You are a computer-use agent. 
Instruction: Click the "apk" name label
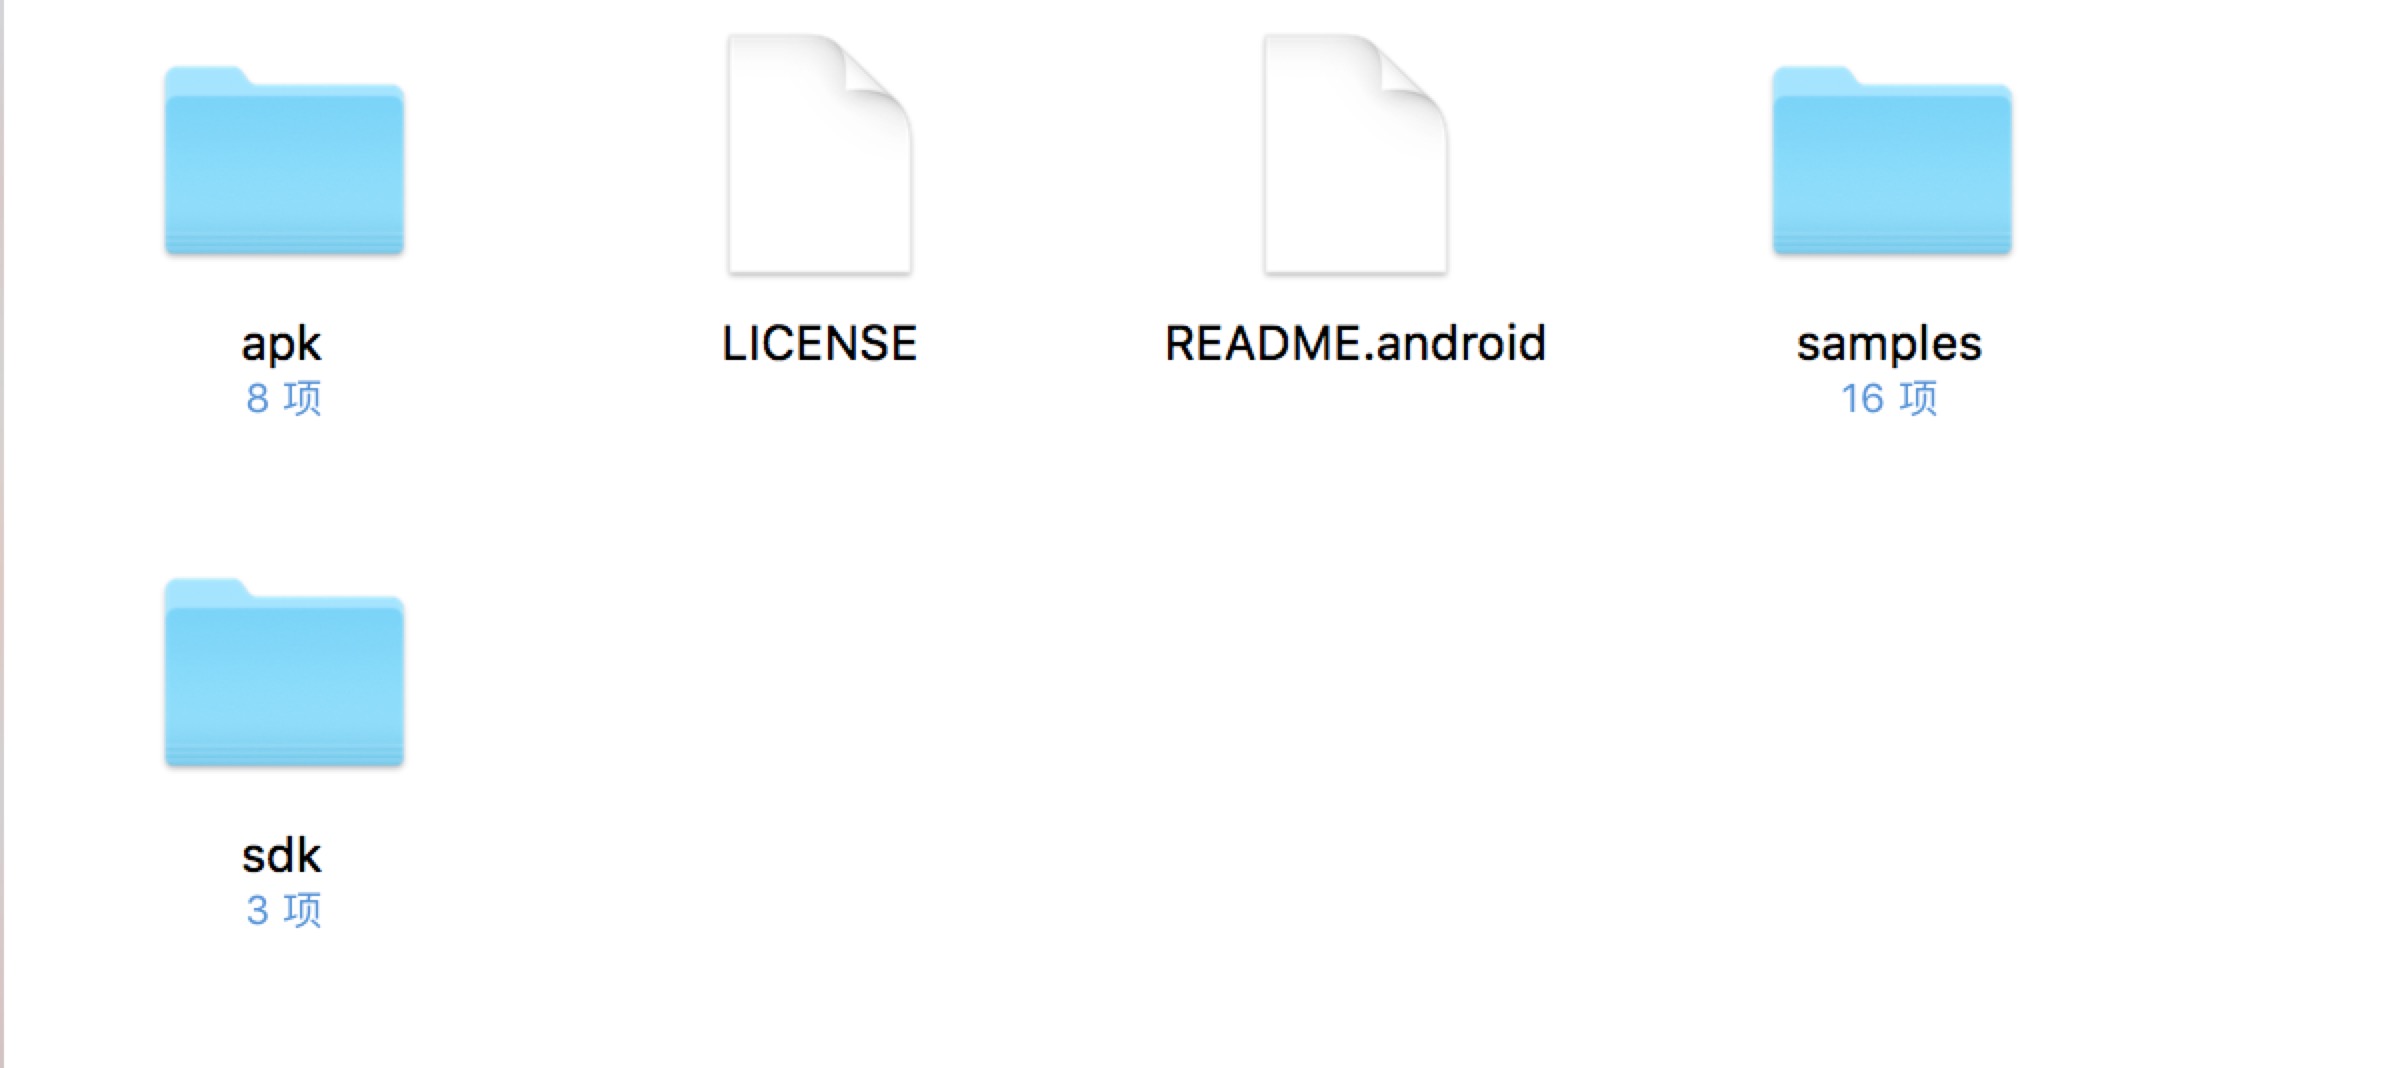pos(281,345)
